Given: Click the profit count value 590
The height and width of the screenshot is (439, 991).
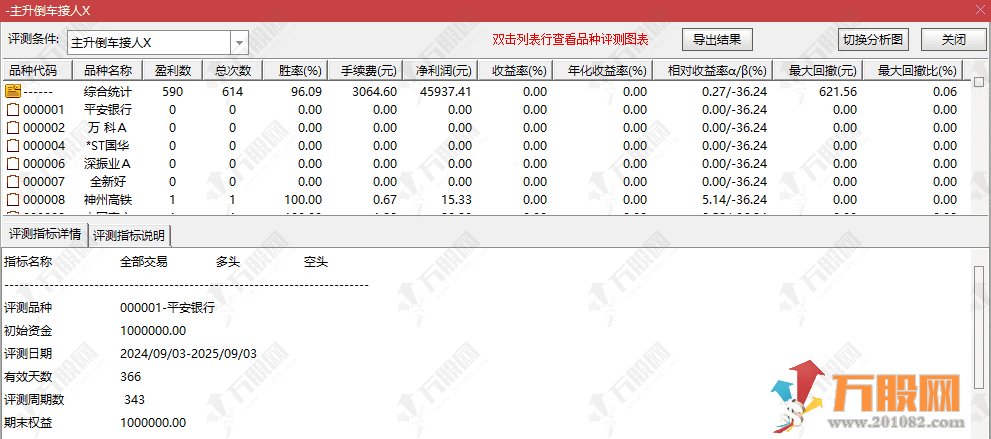Looking at the screenshot, I should [x=173, y=92].
